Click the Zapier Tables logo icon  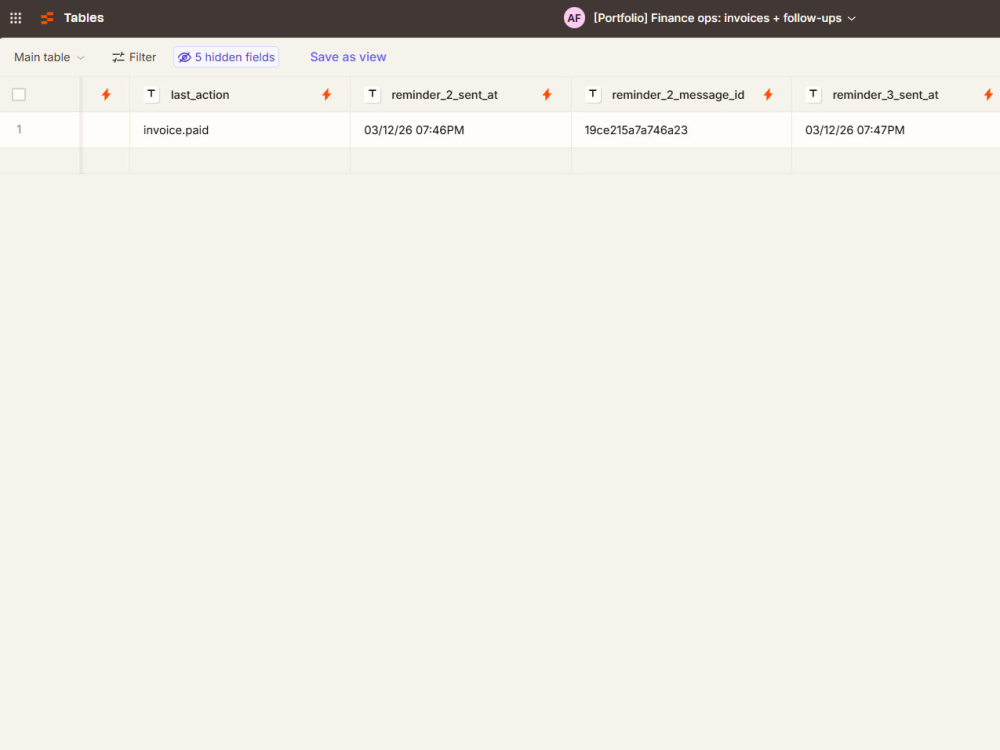point(47,18)
